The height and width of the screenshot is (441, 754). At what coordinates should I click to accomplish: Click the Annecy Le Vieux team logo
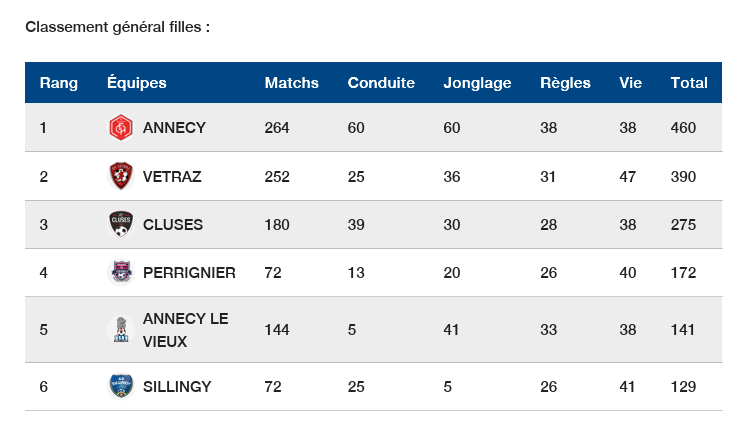tap(120, 330)
